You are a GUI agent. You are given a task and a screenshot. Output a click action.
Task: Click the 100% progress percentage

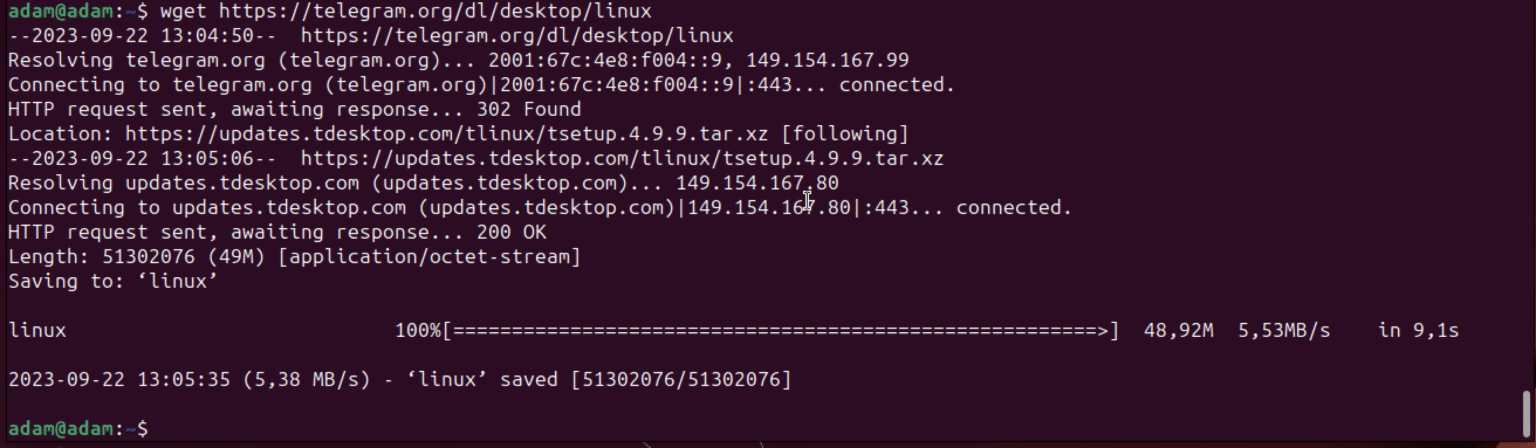(418, 330)
